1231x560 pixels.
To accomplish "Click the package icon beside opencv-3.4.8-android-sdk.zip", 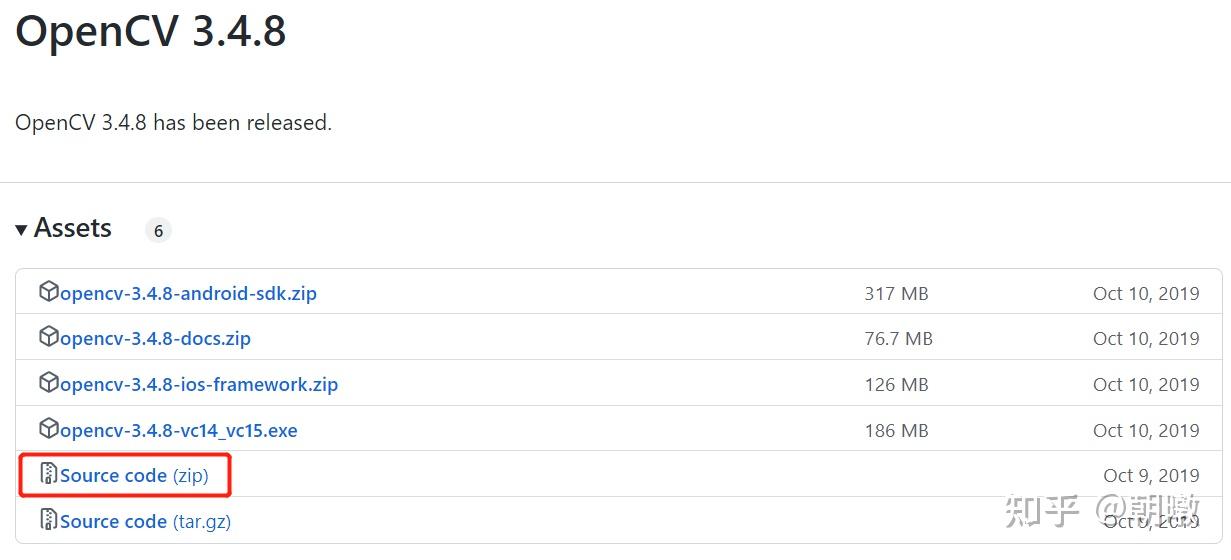I will click(48, 292).
